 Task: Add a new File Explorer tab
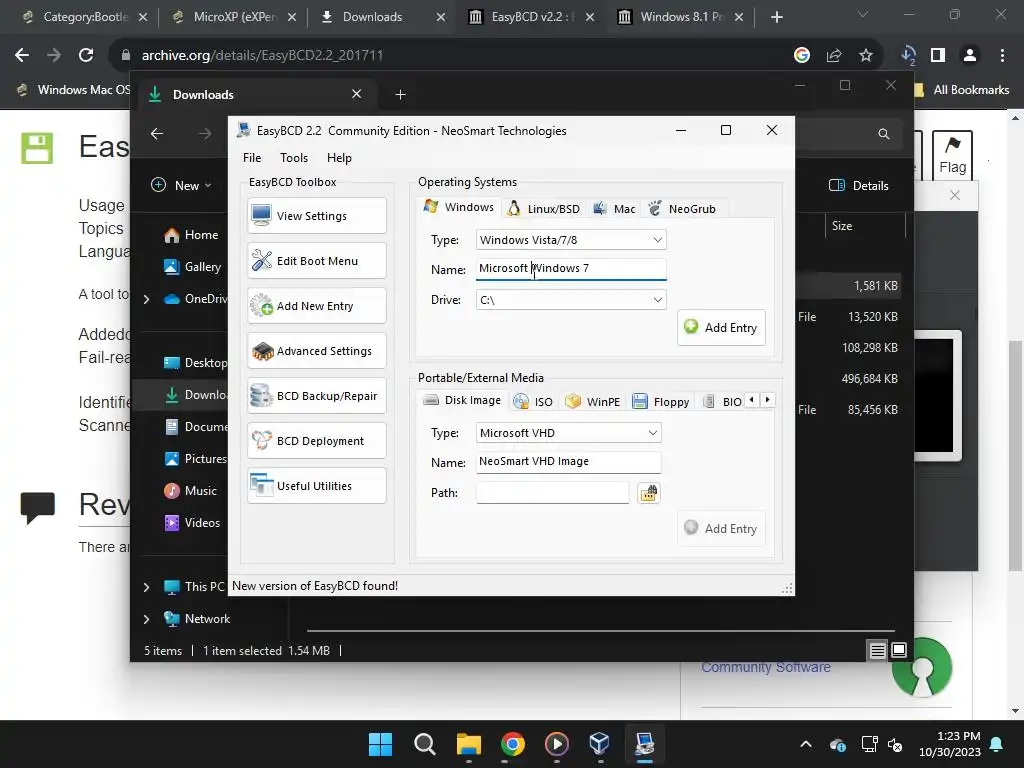pyautogui.click(x=400, y=95)
